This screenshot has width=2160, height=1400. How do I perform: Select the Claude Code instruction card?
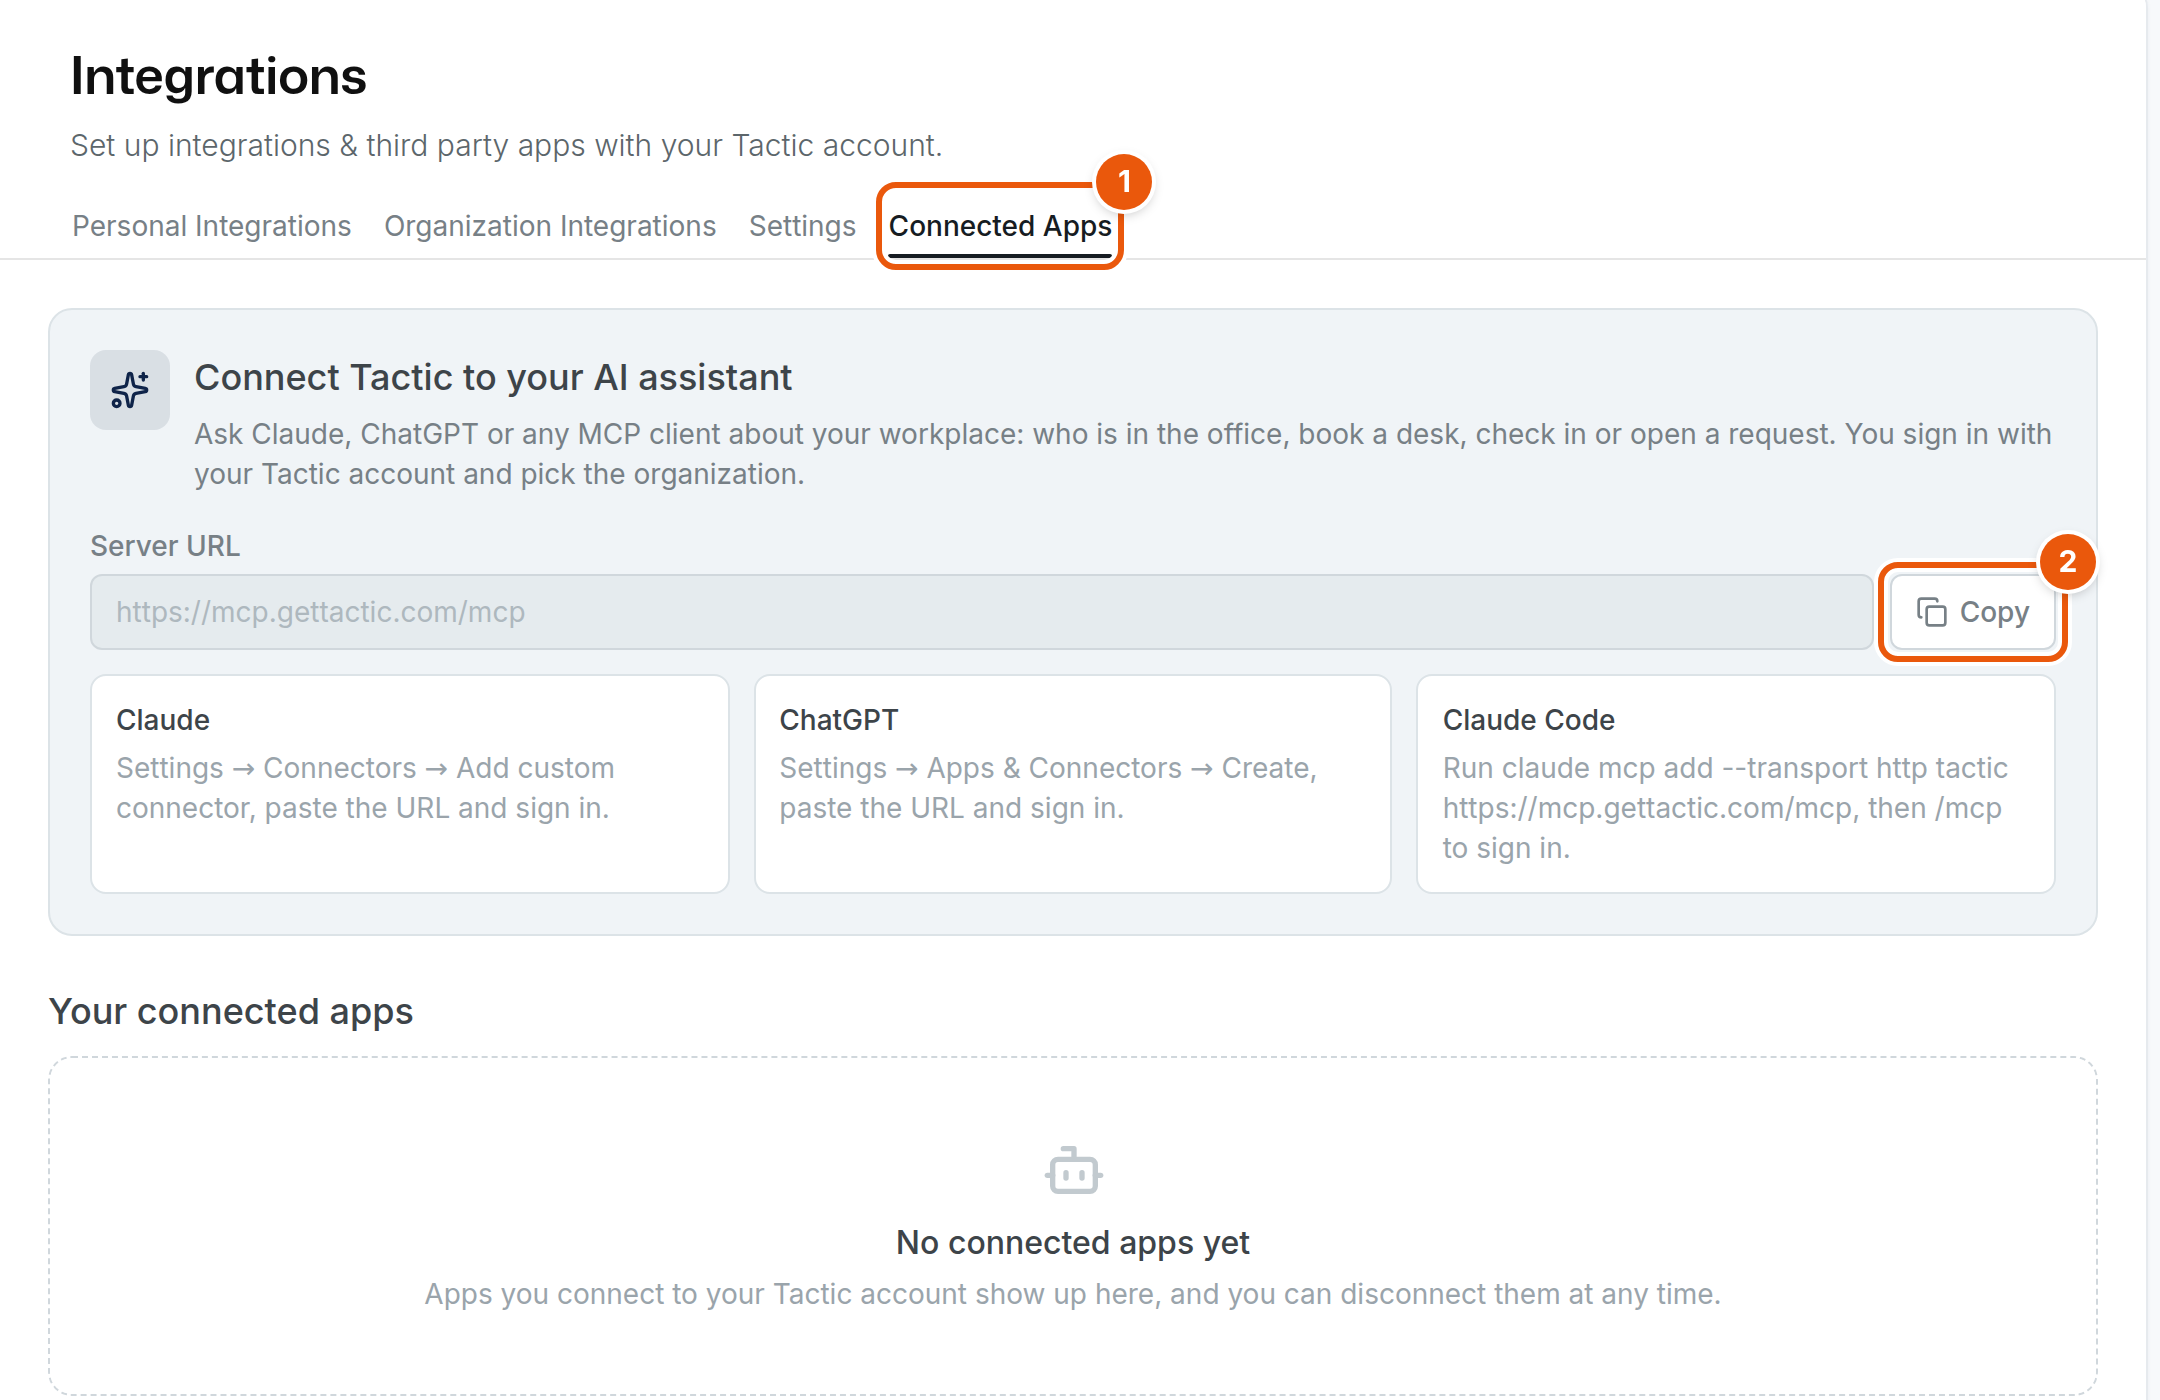1736,784
